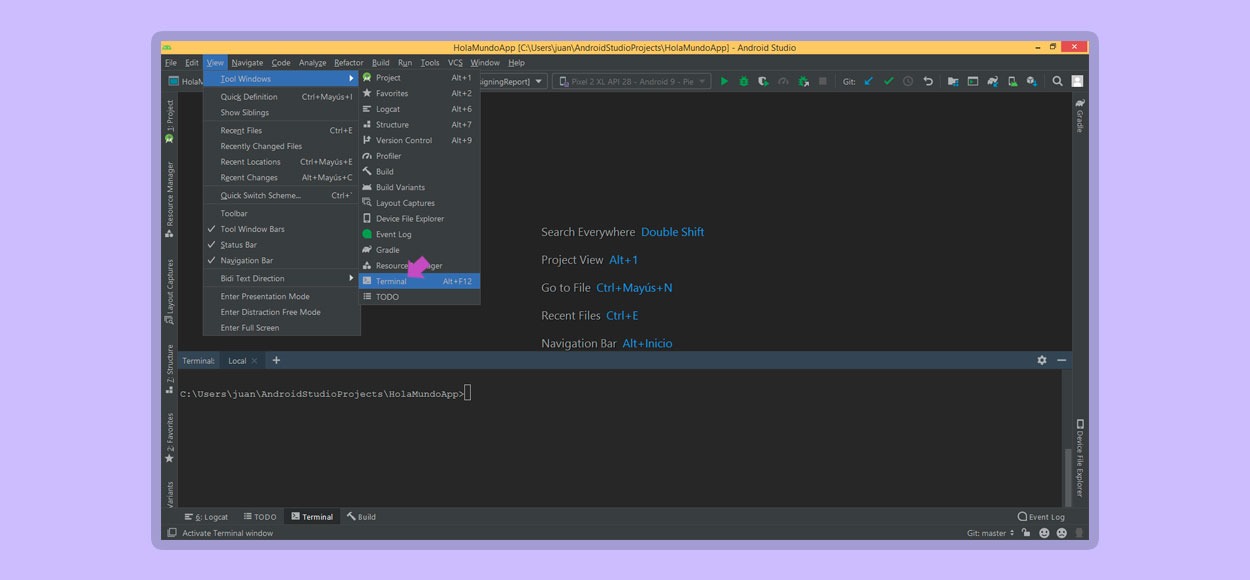Revert changes with the Git undo arrow

click(x=928, y=81)
